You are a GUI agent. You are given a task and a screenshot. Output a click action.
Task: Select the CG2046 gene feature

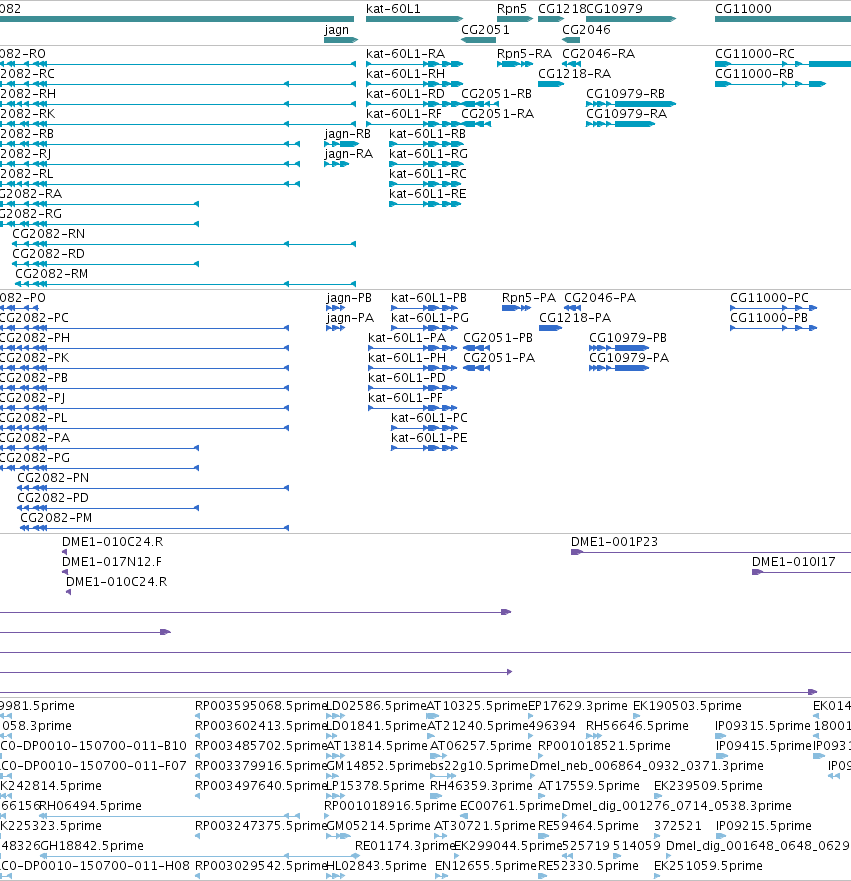(571, 40)
